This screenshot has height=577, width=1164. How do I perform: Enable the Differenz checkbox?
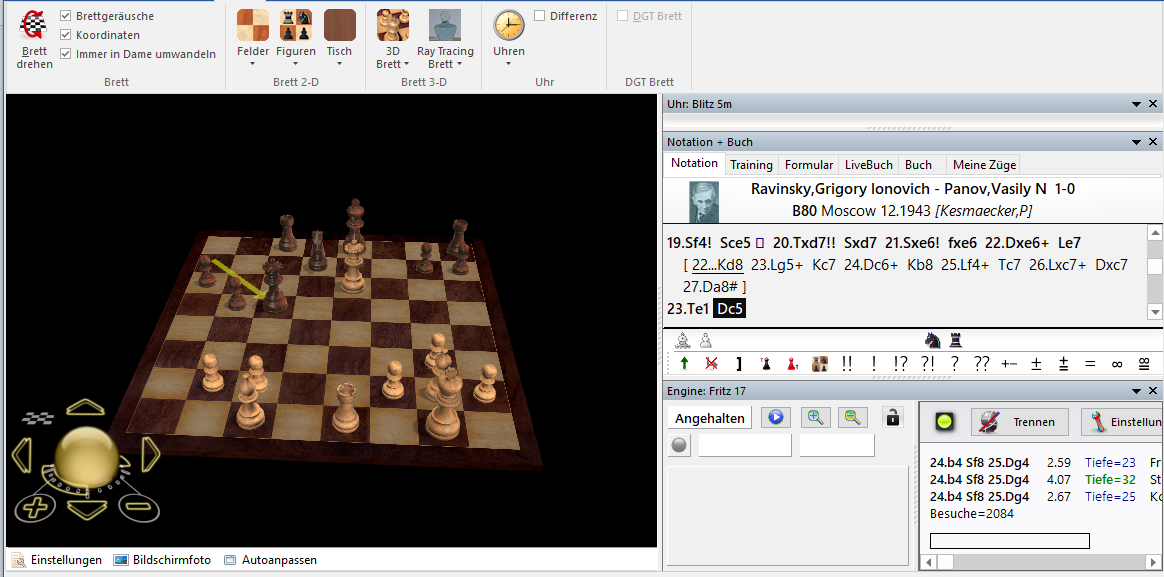pos(540,16)
